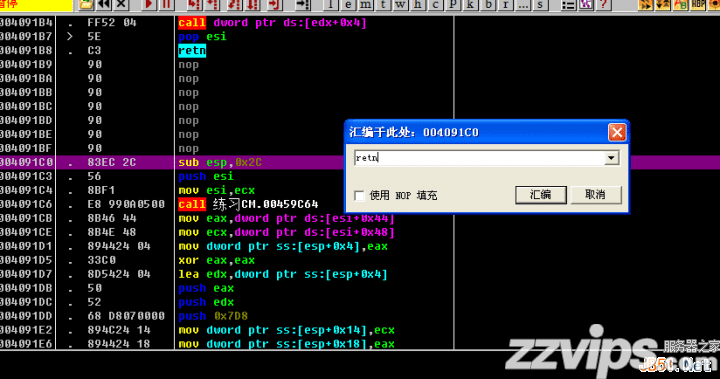The image size is (720, 379).
Task: Show Windows list (w button)
Action: pyautogui.click(x=400, y=5)
